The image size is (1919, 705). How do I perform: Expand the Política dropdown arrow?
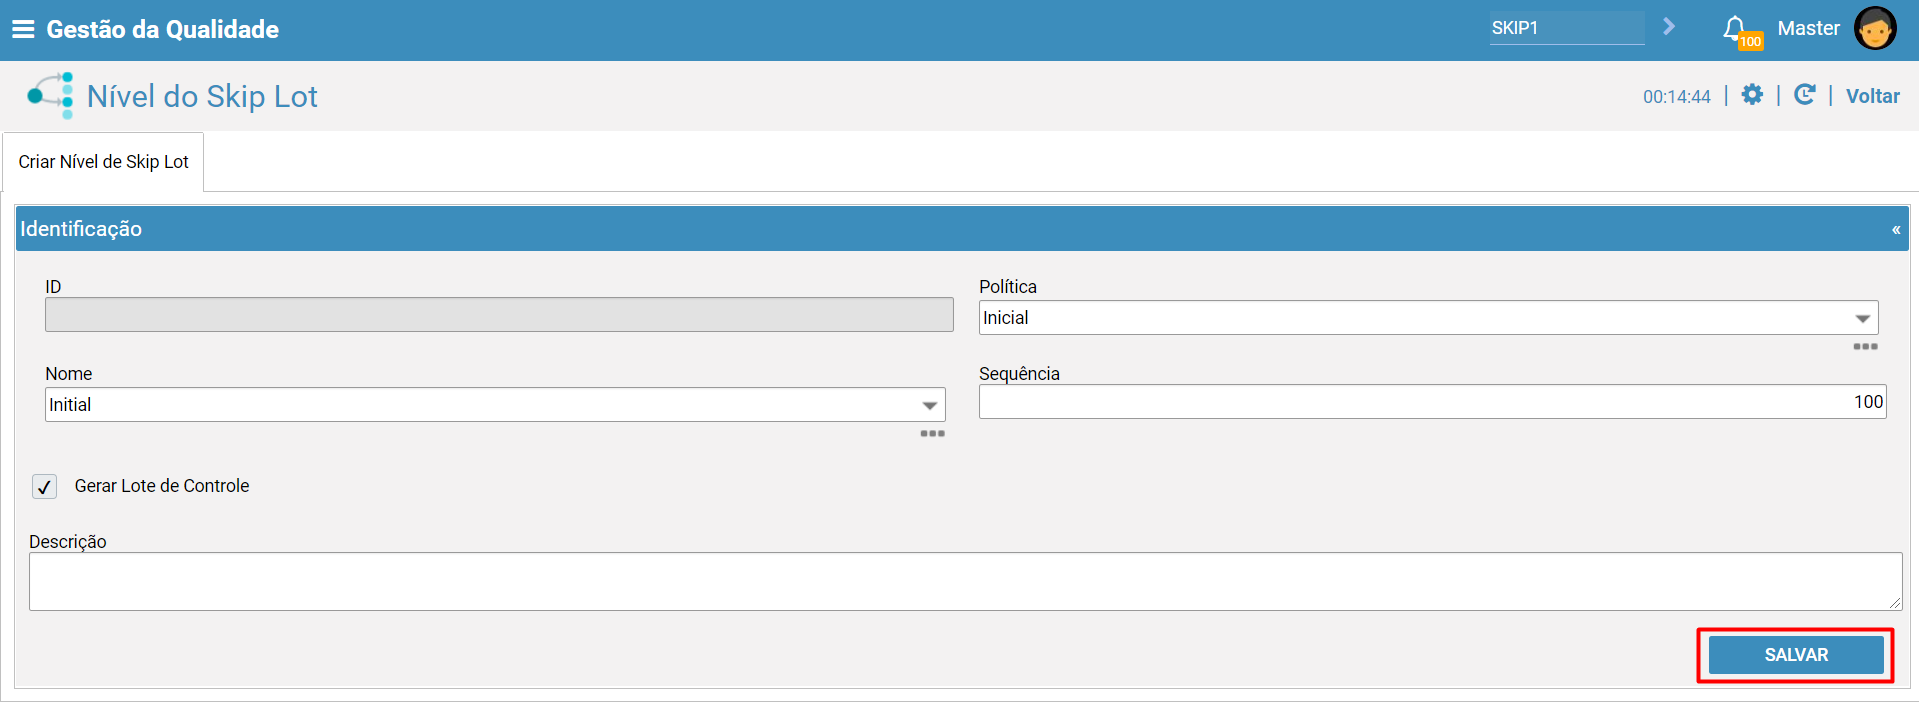[x=1862, y=319]
